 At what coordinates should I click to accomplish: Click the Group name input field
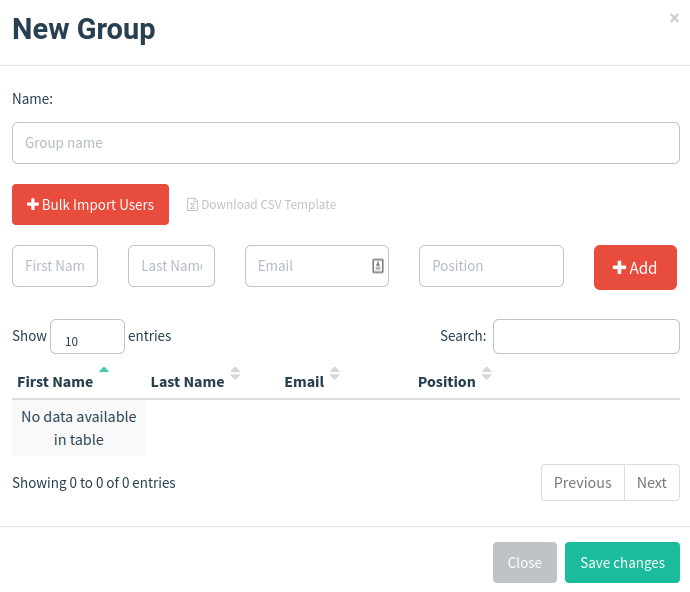(x=345, y=143)
